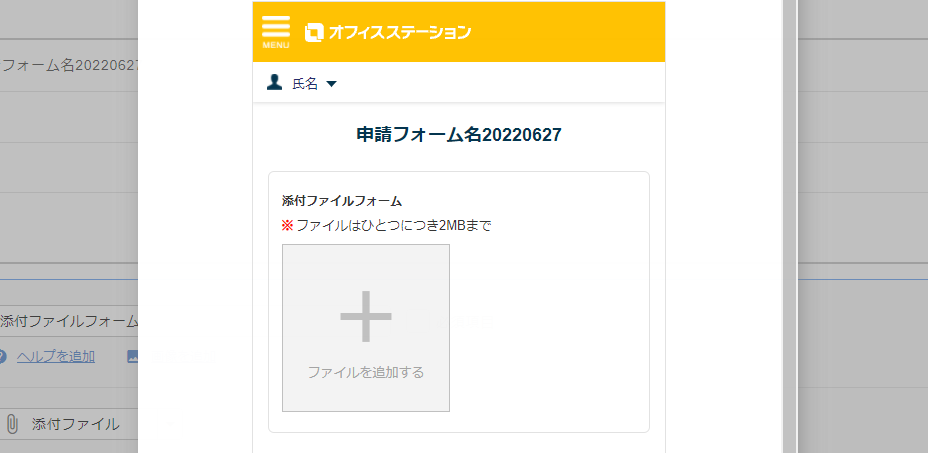Click the gray file upload drop area
Screen dimensions: 928x453
(x=366, y=328)
